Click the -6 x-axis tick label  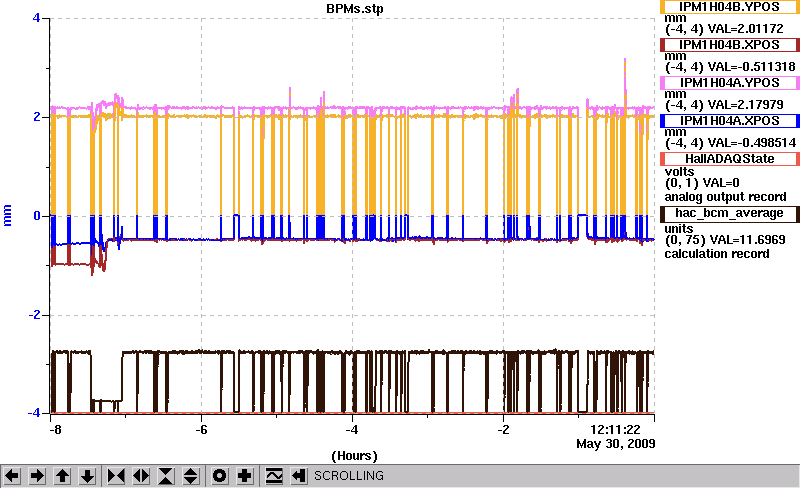tap(201, 430)
